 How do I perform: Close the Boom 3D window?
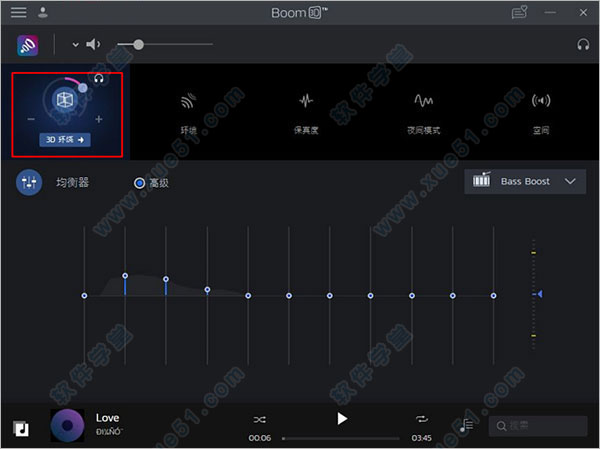pos(583,13)
